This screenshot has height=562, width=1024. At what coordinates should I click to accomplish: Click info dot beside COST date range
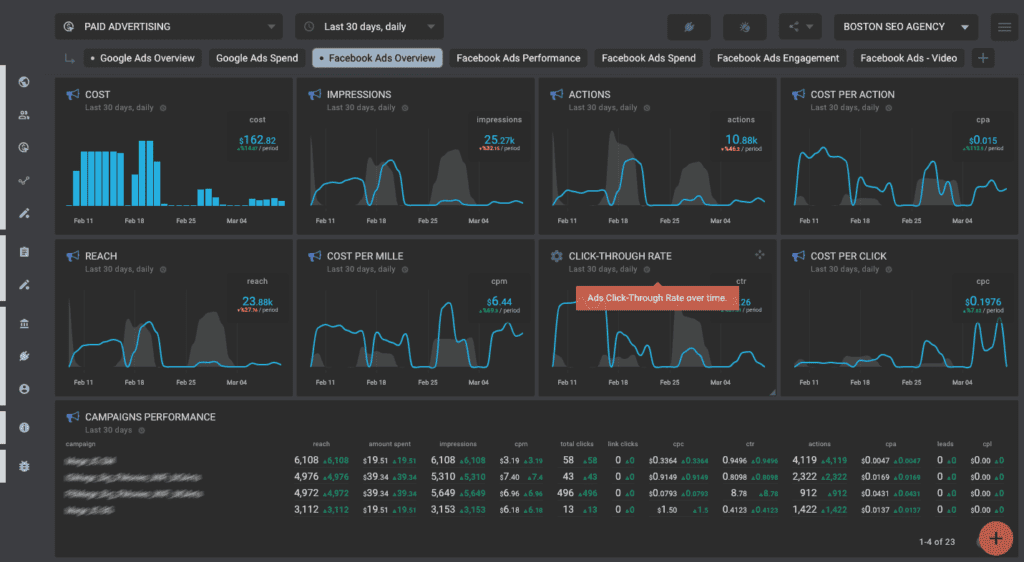pyautogui.click(x=163, y=108)
